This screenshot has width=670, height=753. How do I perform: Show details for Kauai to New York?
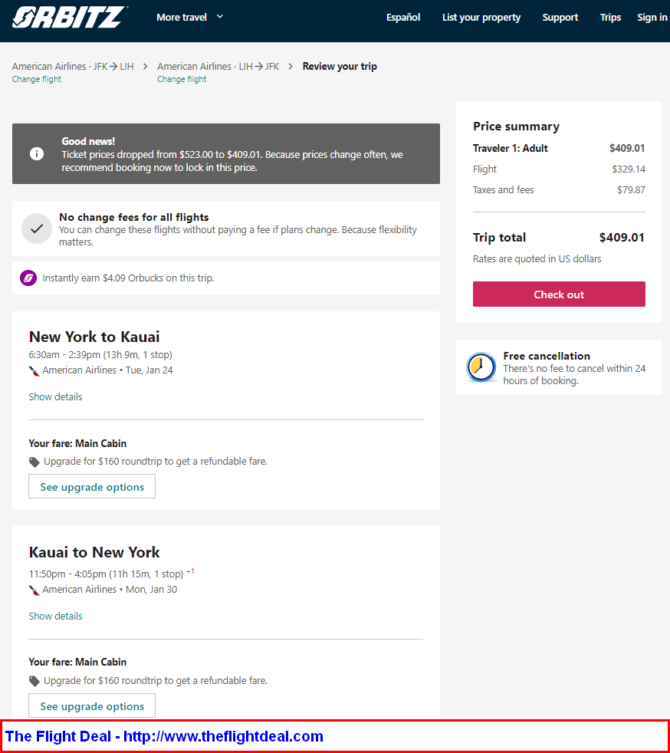55,616
